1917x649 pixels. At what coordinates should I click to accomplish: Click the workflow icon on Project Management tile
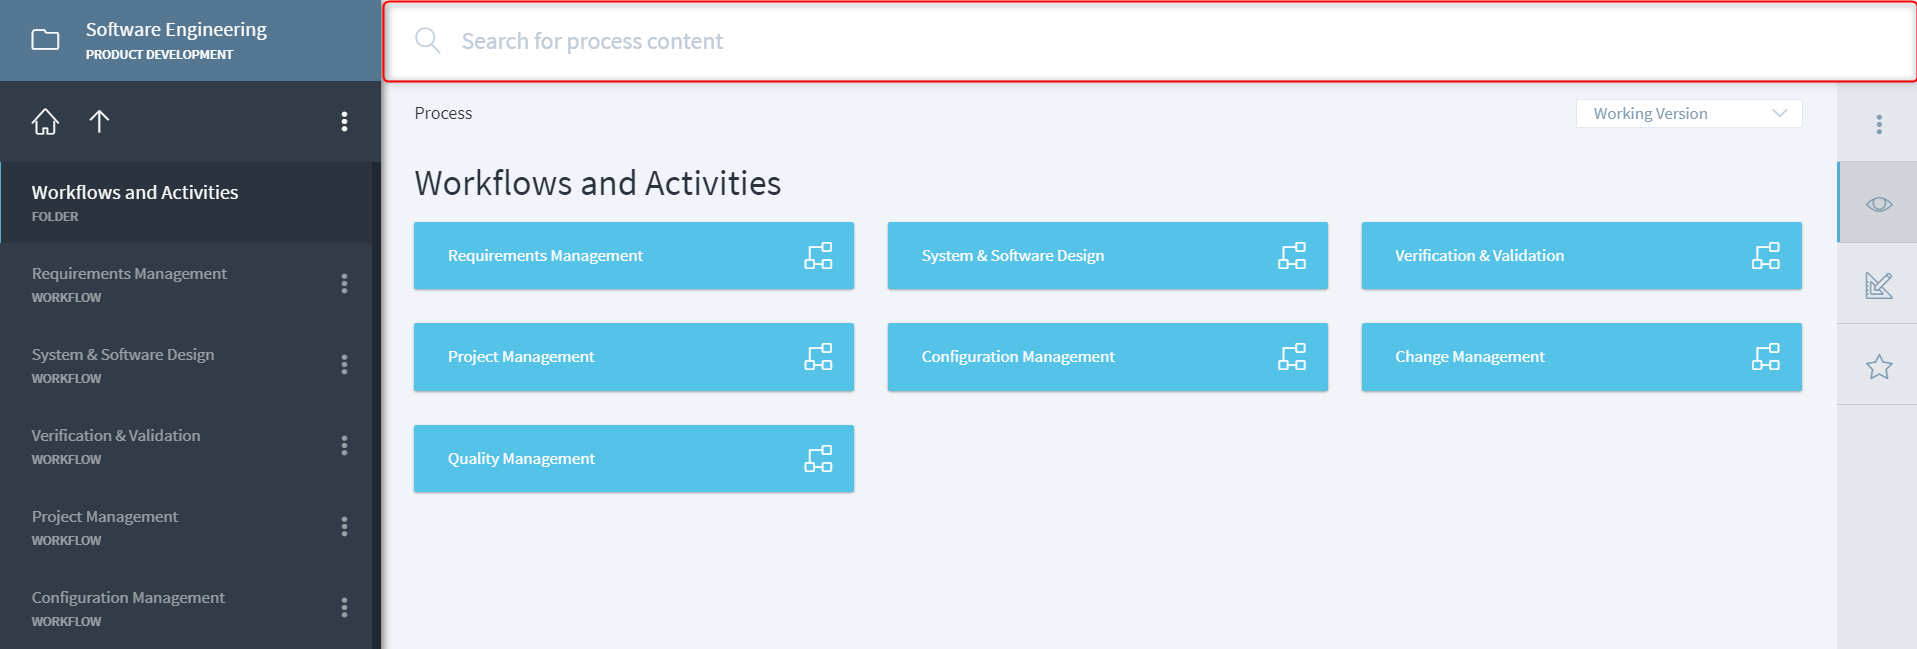click(818, 357)
